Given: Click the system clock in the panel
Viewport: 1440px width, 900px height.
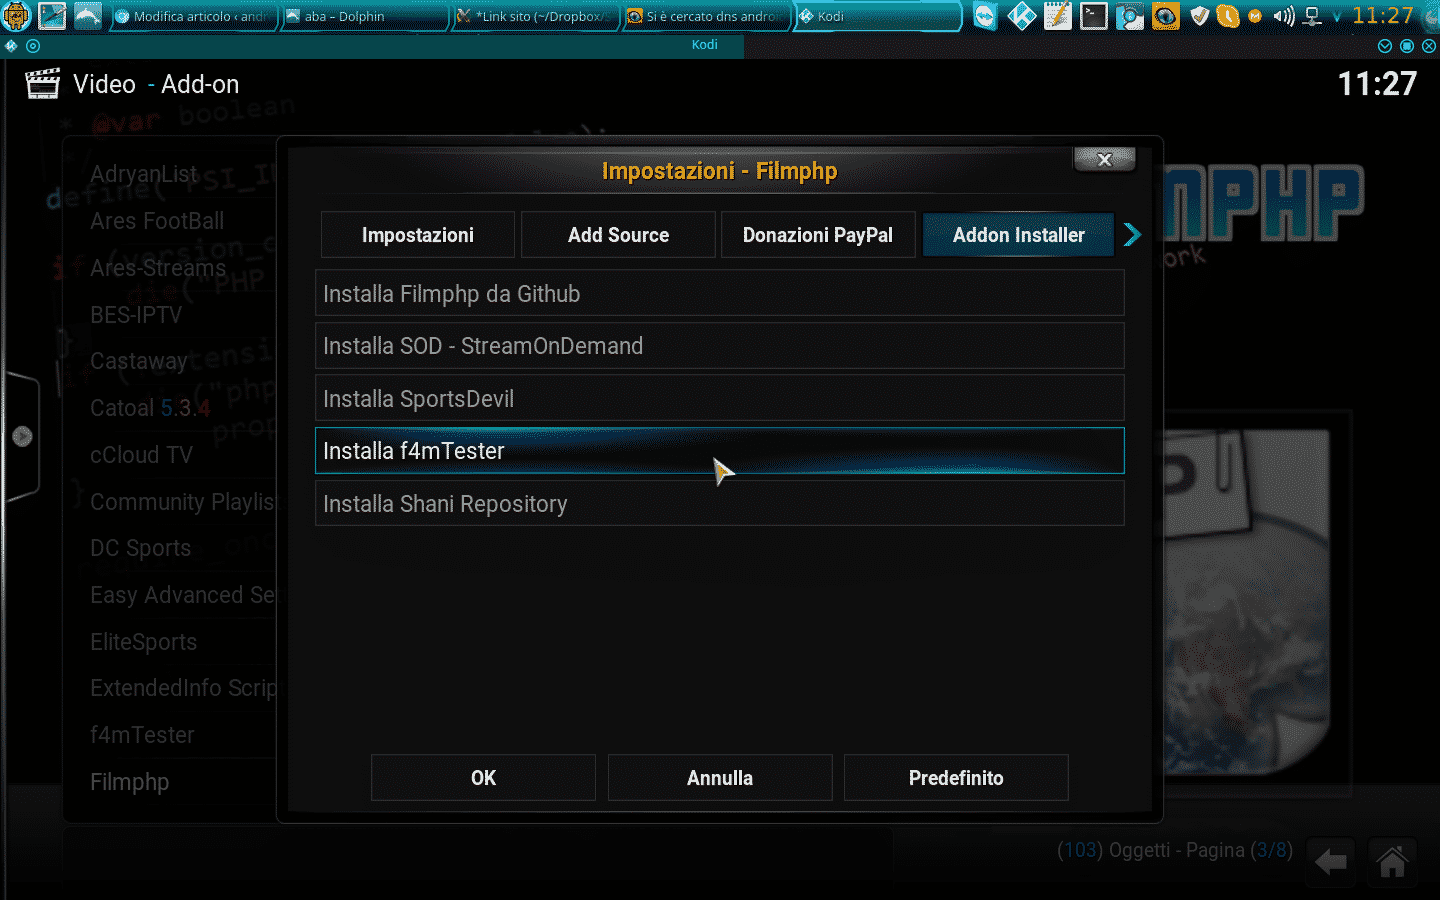Looking at the screenshot, I should tap(1383, 15).
